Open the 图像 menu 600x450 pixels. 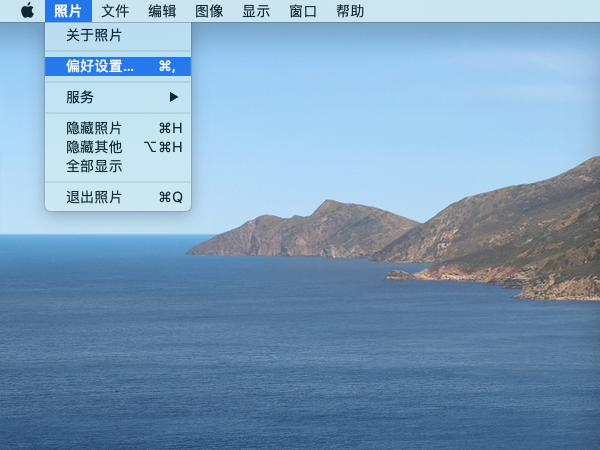click(209, 11)
